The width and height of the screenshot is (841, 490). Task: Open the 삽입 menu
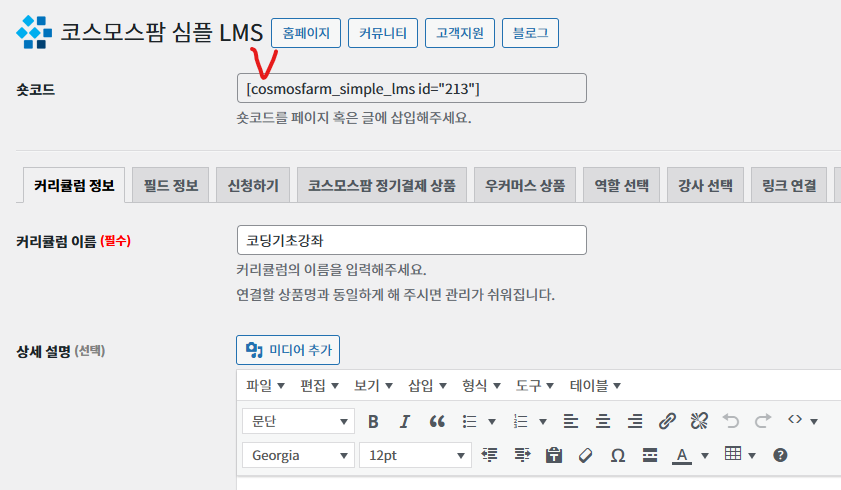(x=427, y=385)
